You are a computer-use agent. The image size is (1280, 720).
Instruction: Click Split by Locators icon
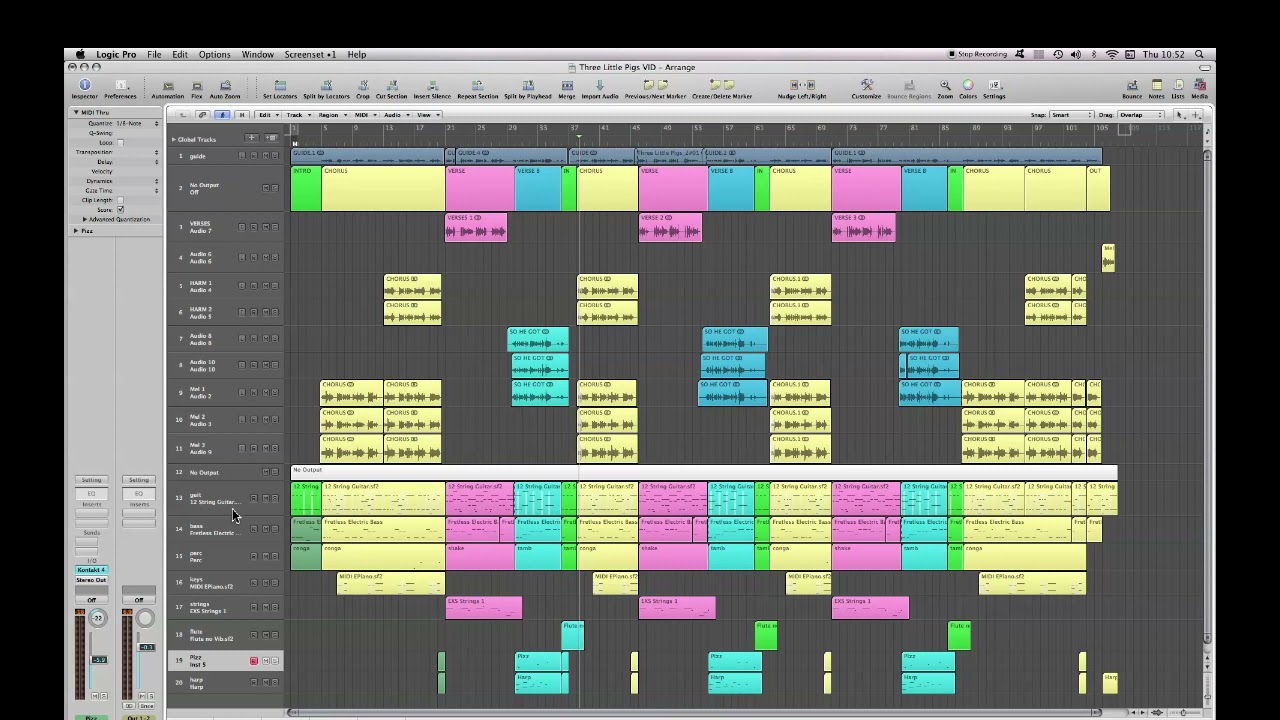326,86
